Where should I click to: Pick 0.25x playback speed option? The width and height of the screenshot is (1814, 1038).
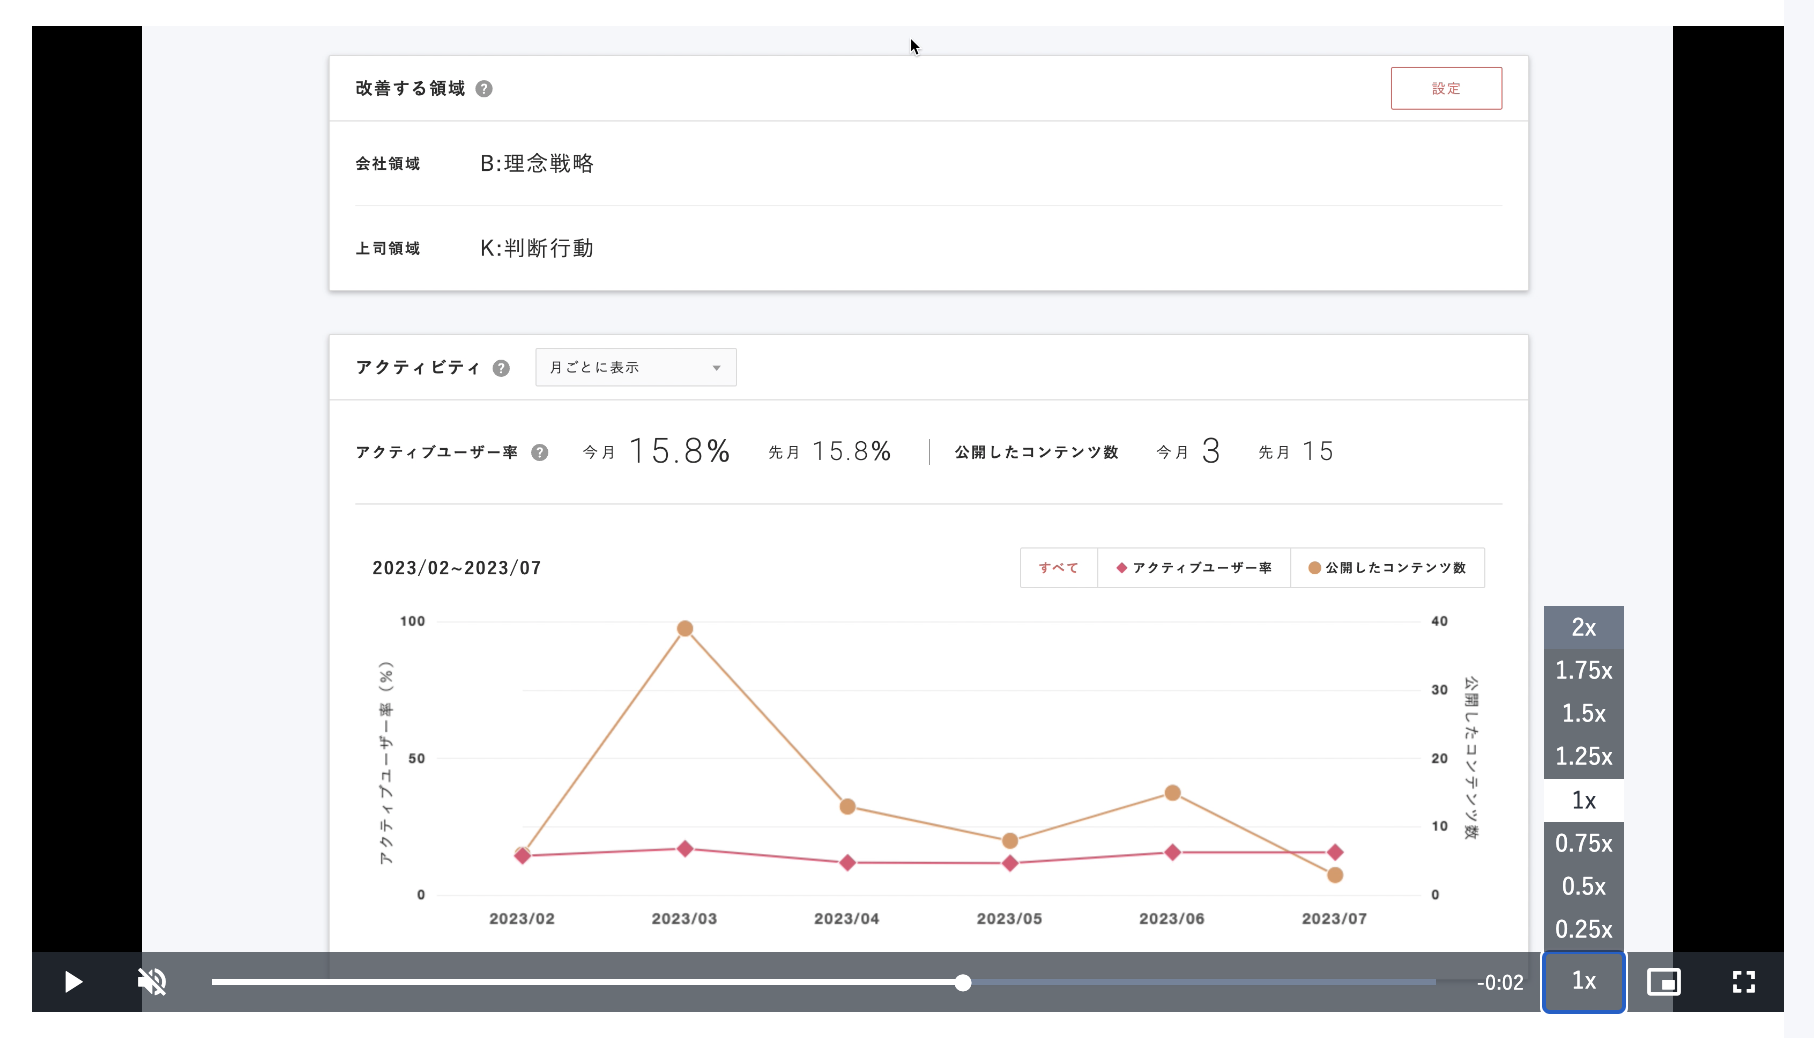[1583, 929]
